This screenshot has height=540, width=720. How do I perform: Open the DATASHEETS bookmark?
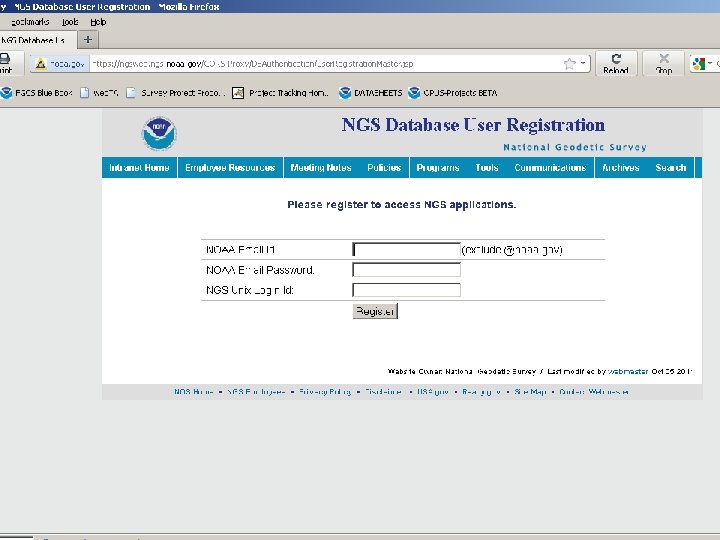tap(371, 93)
